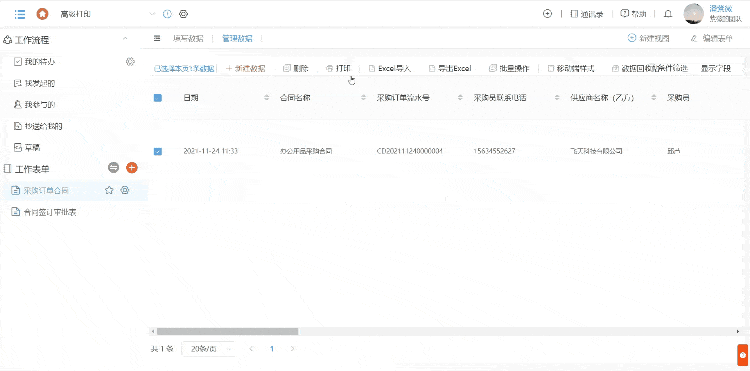Open the orange floating help button
The image size is (750, 371).
tap(742, 355)
